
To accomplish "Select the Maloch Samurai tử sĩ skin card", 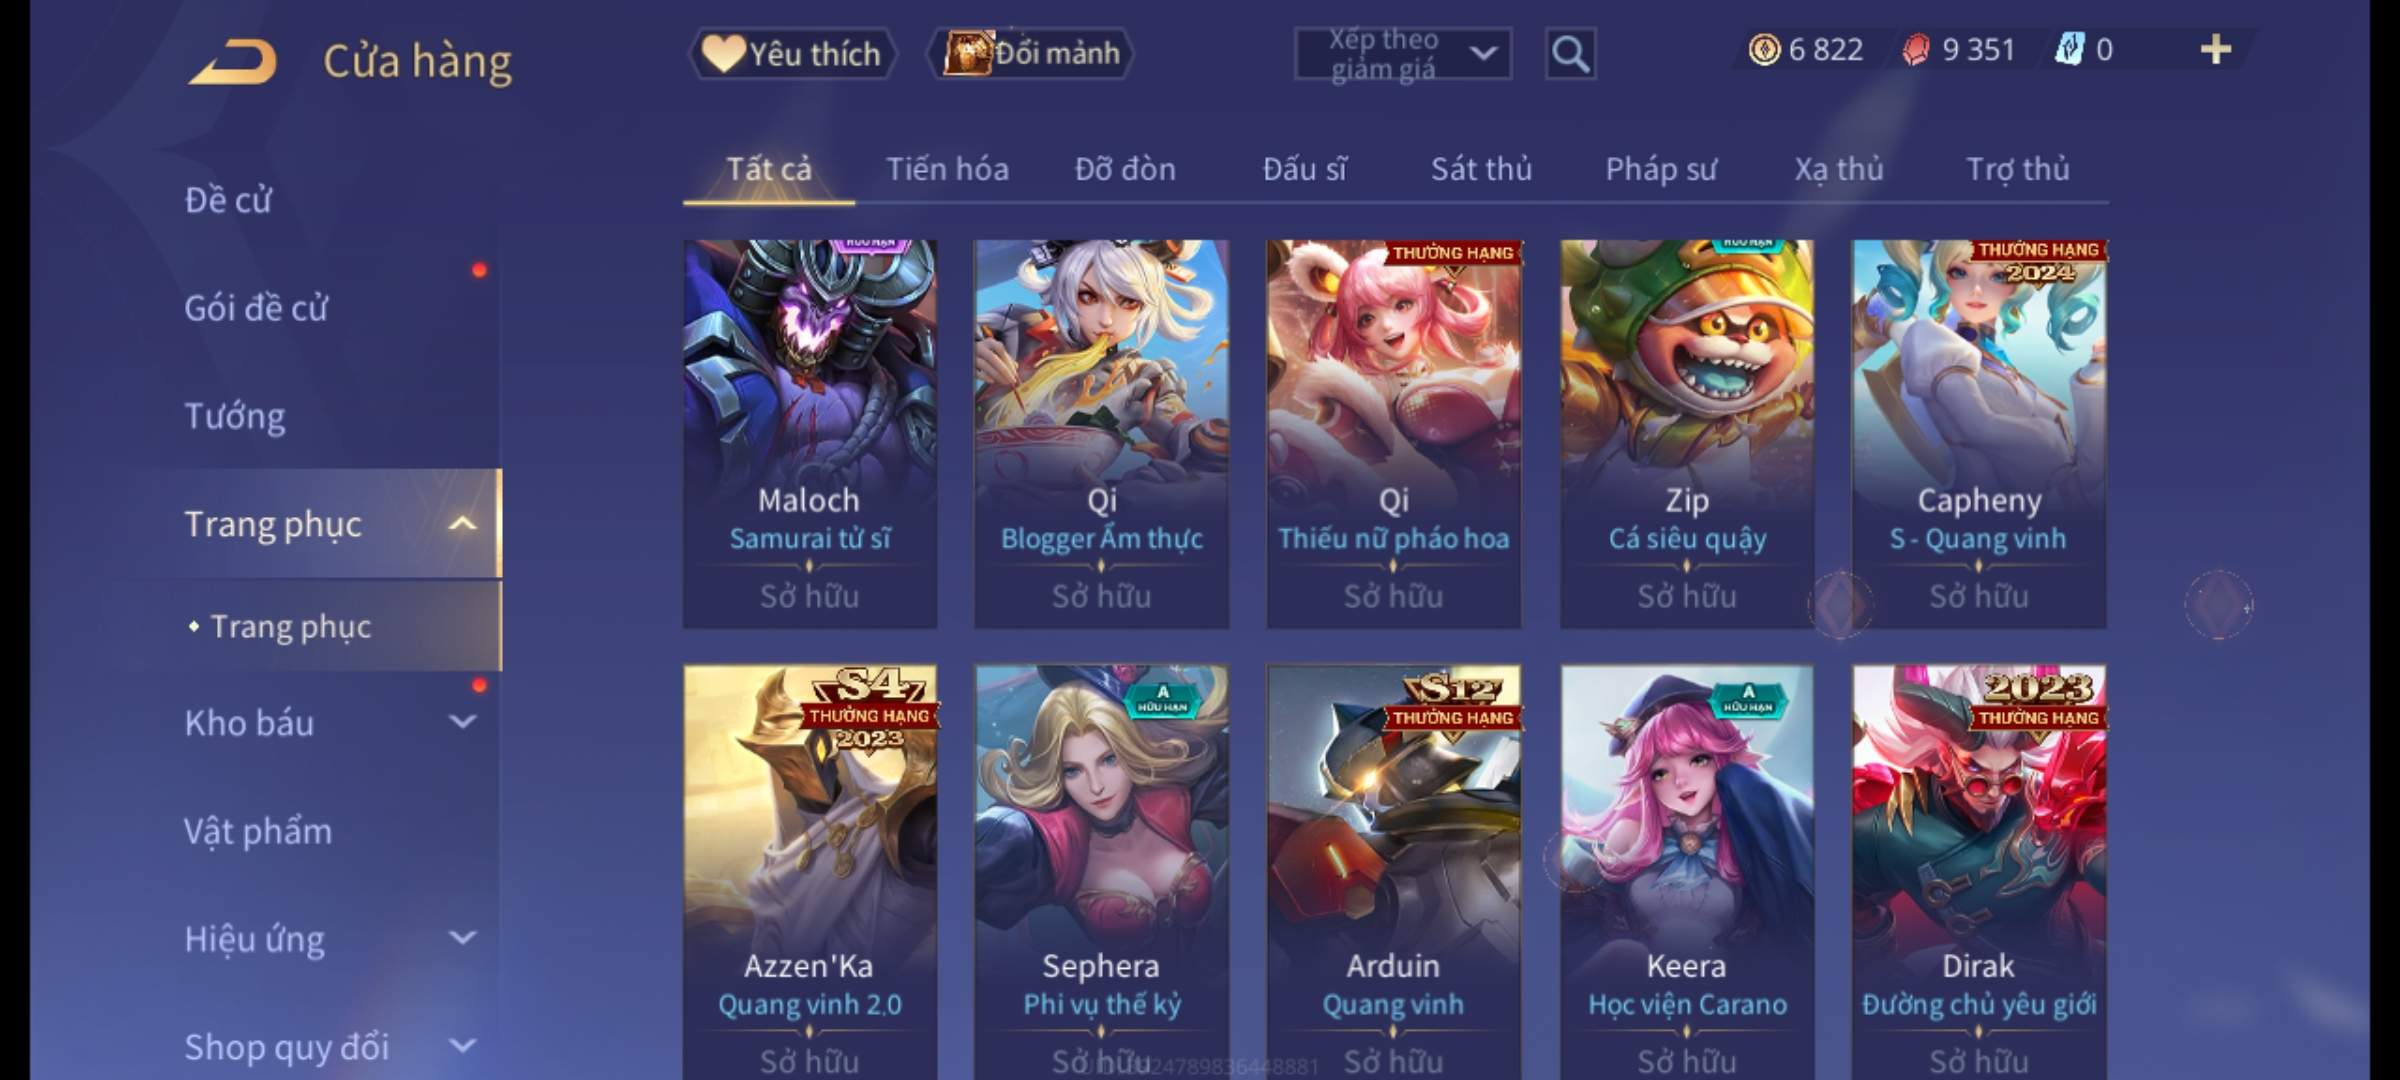I will click(810, 434).
